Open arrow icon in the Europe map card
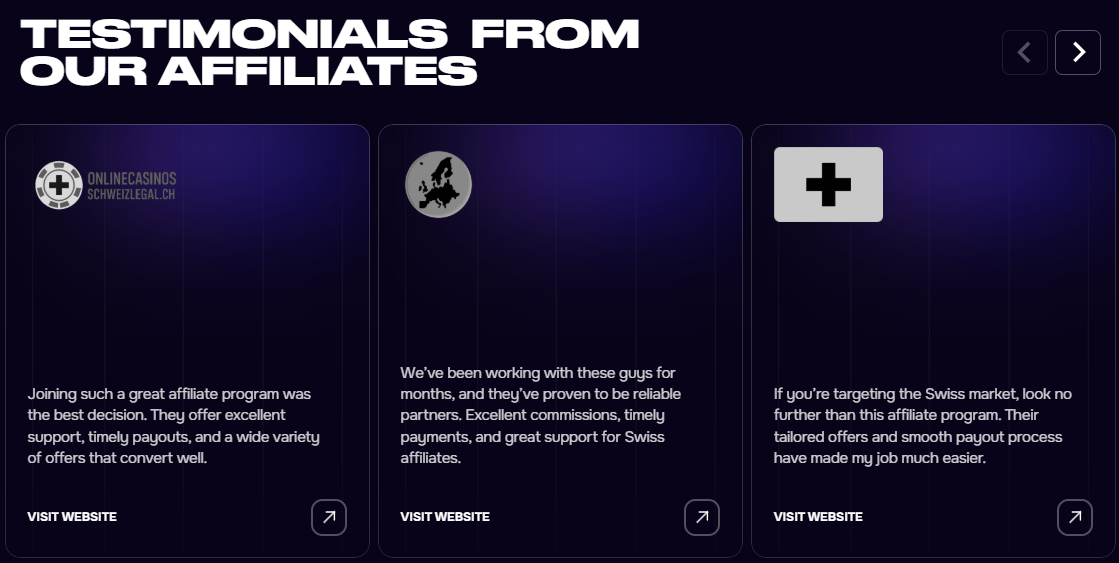This screenshot has width=1119, height=563. click(702, 517)
